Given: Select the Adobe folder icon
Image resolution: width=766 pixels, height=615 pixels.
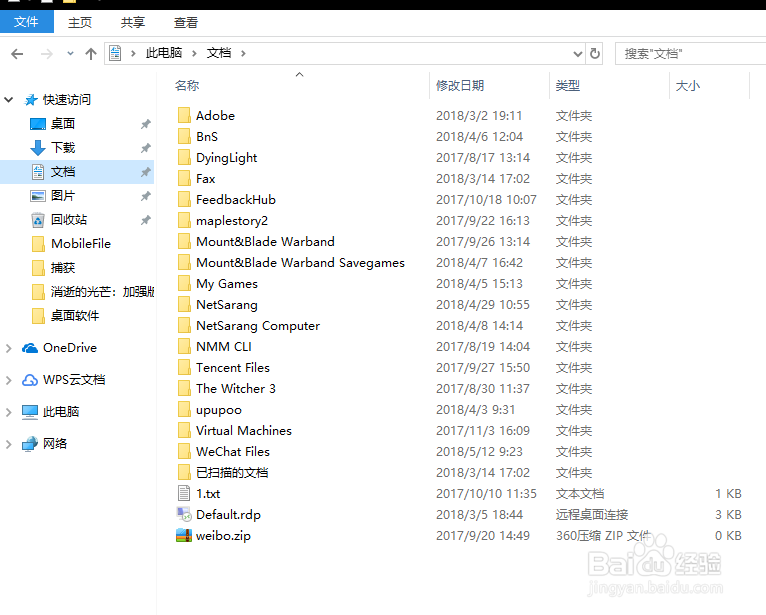Looking at the screenshot, I should pos(184,115).
